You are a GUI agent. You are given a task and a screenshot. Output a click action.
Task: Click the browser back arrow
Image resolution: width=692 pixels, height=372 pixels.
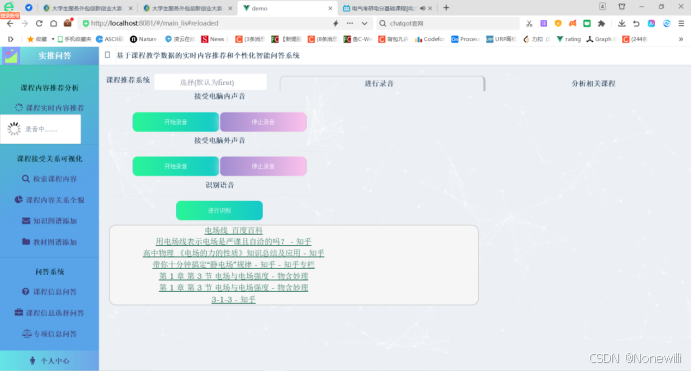point(10,23)
